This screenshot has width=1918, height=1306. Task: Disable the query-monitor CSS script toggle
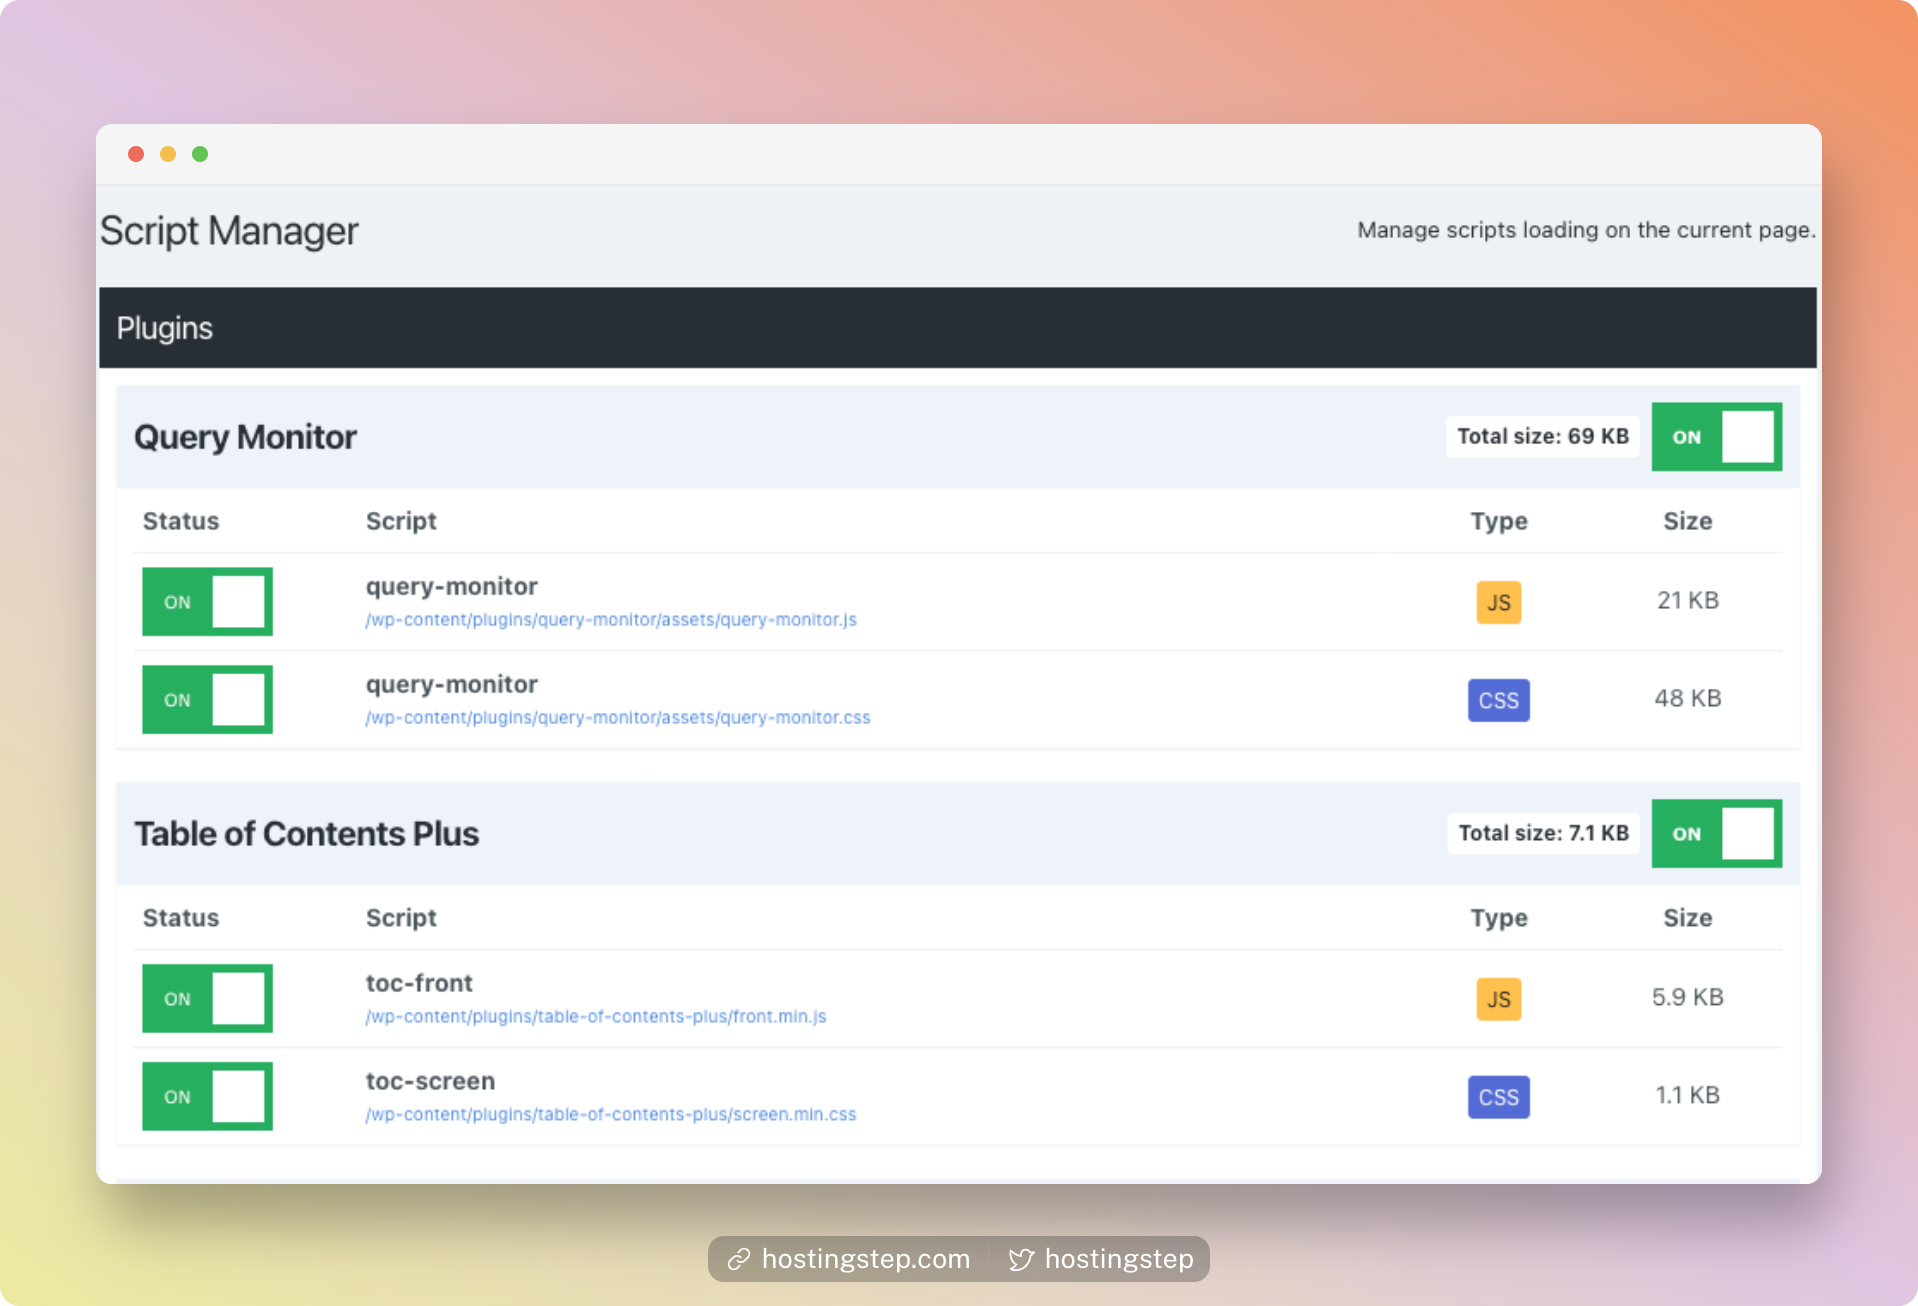[x=207, y=700]
